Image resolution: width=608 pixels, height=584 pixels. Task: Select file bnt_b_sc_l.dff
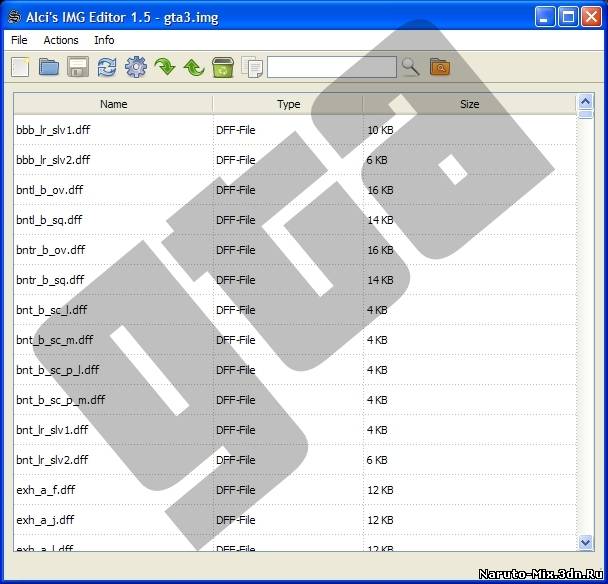(x=52, y=310)
